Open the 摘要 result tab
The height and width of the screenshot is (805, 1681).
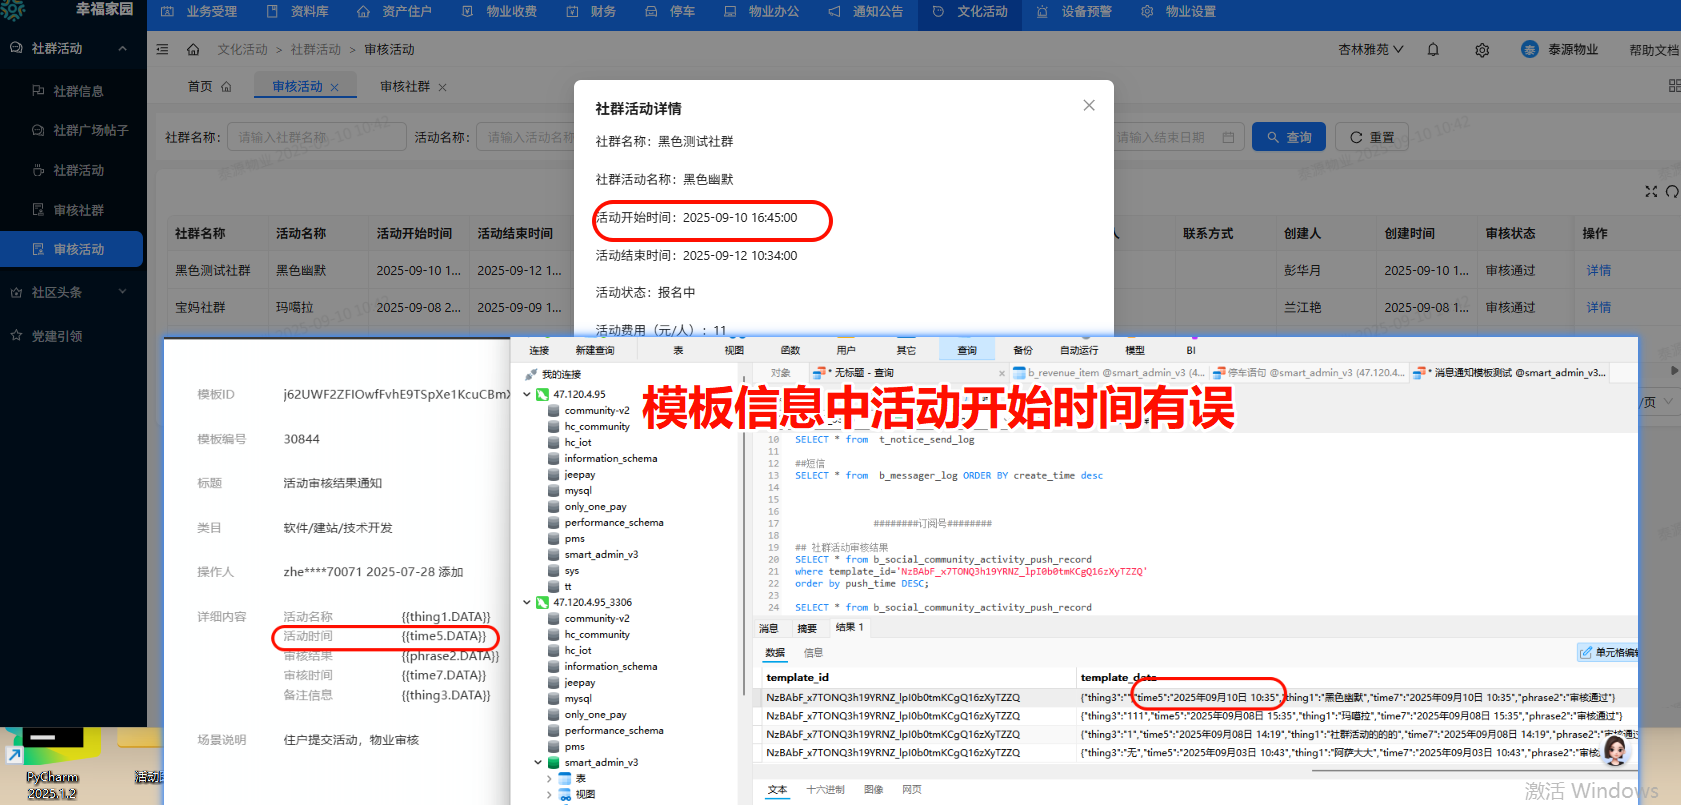(807, 628)
